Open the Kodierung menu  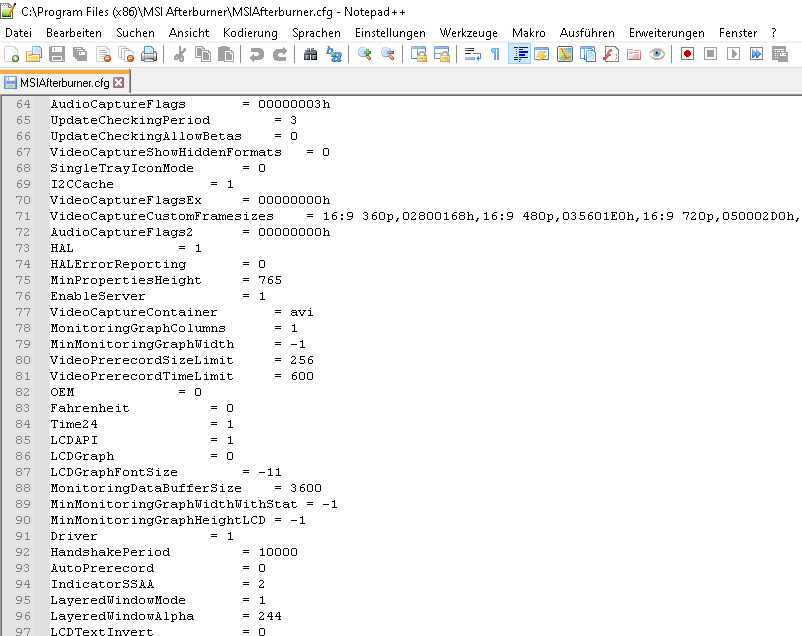point(250,33)
